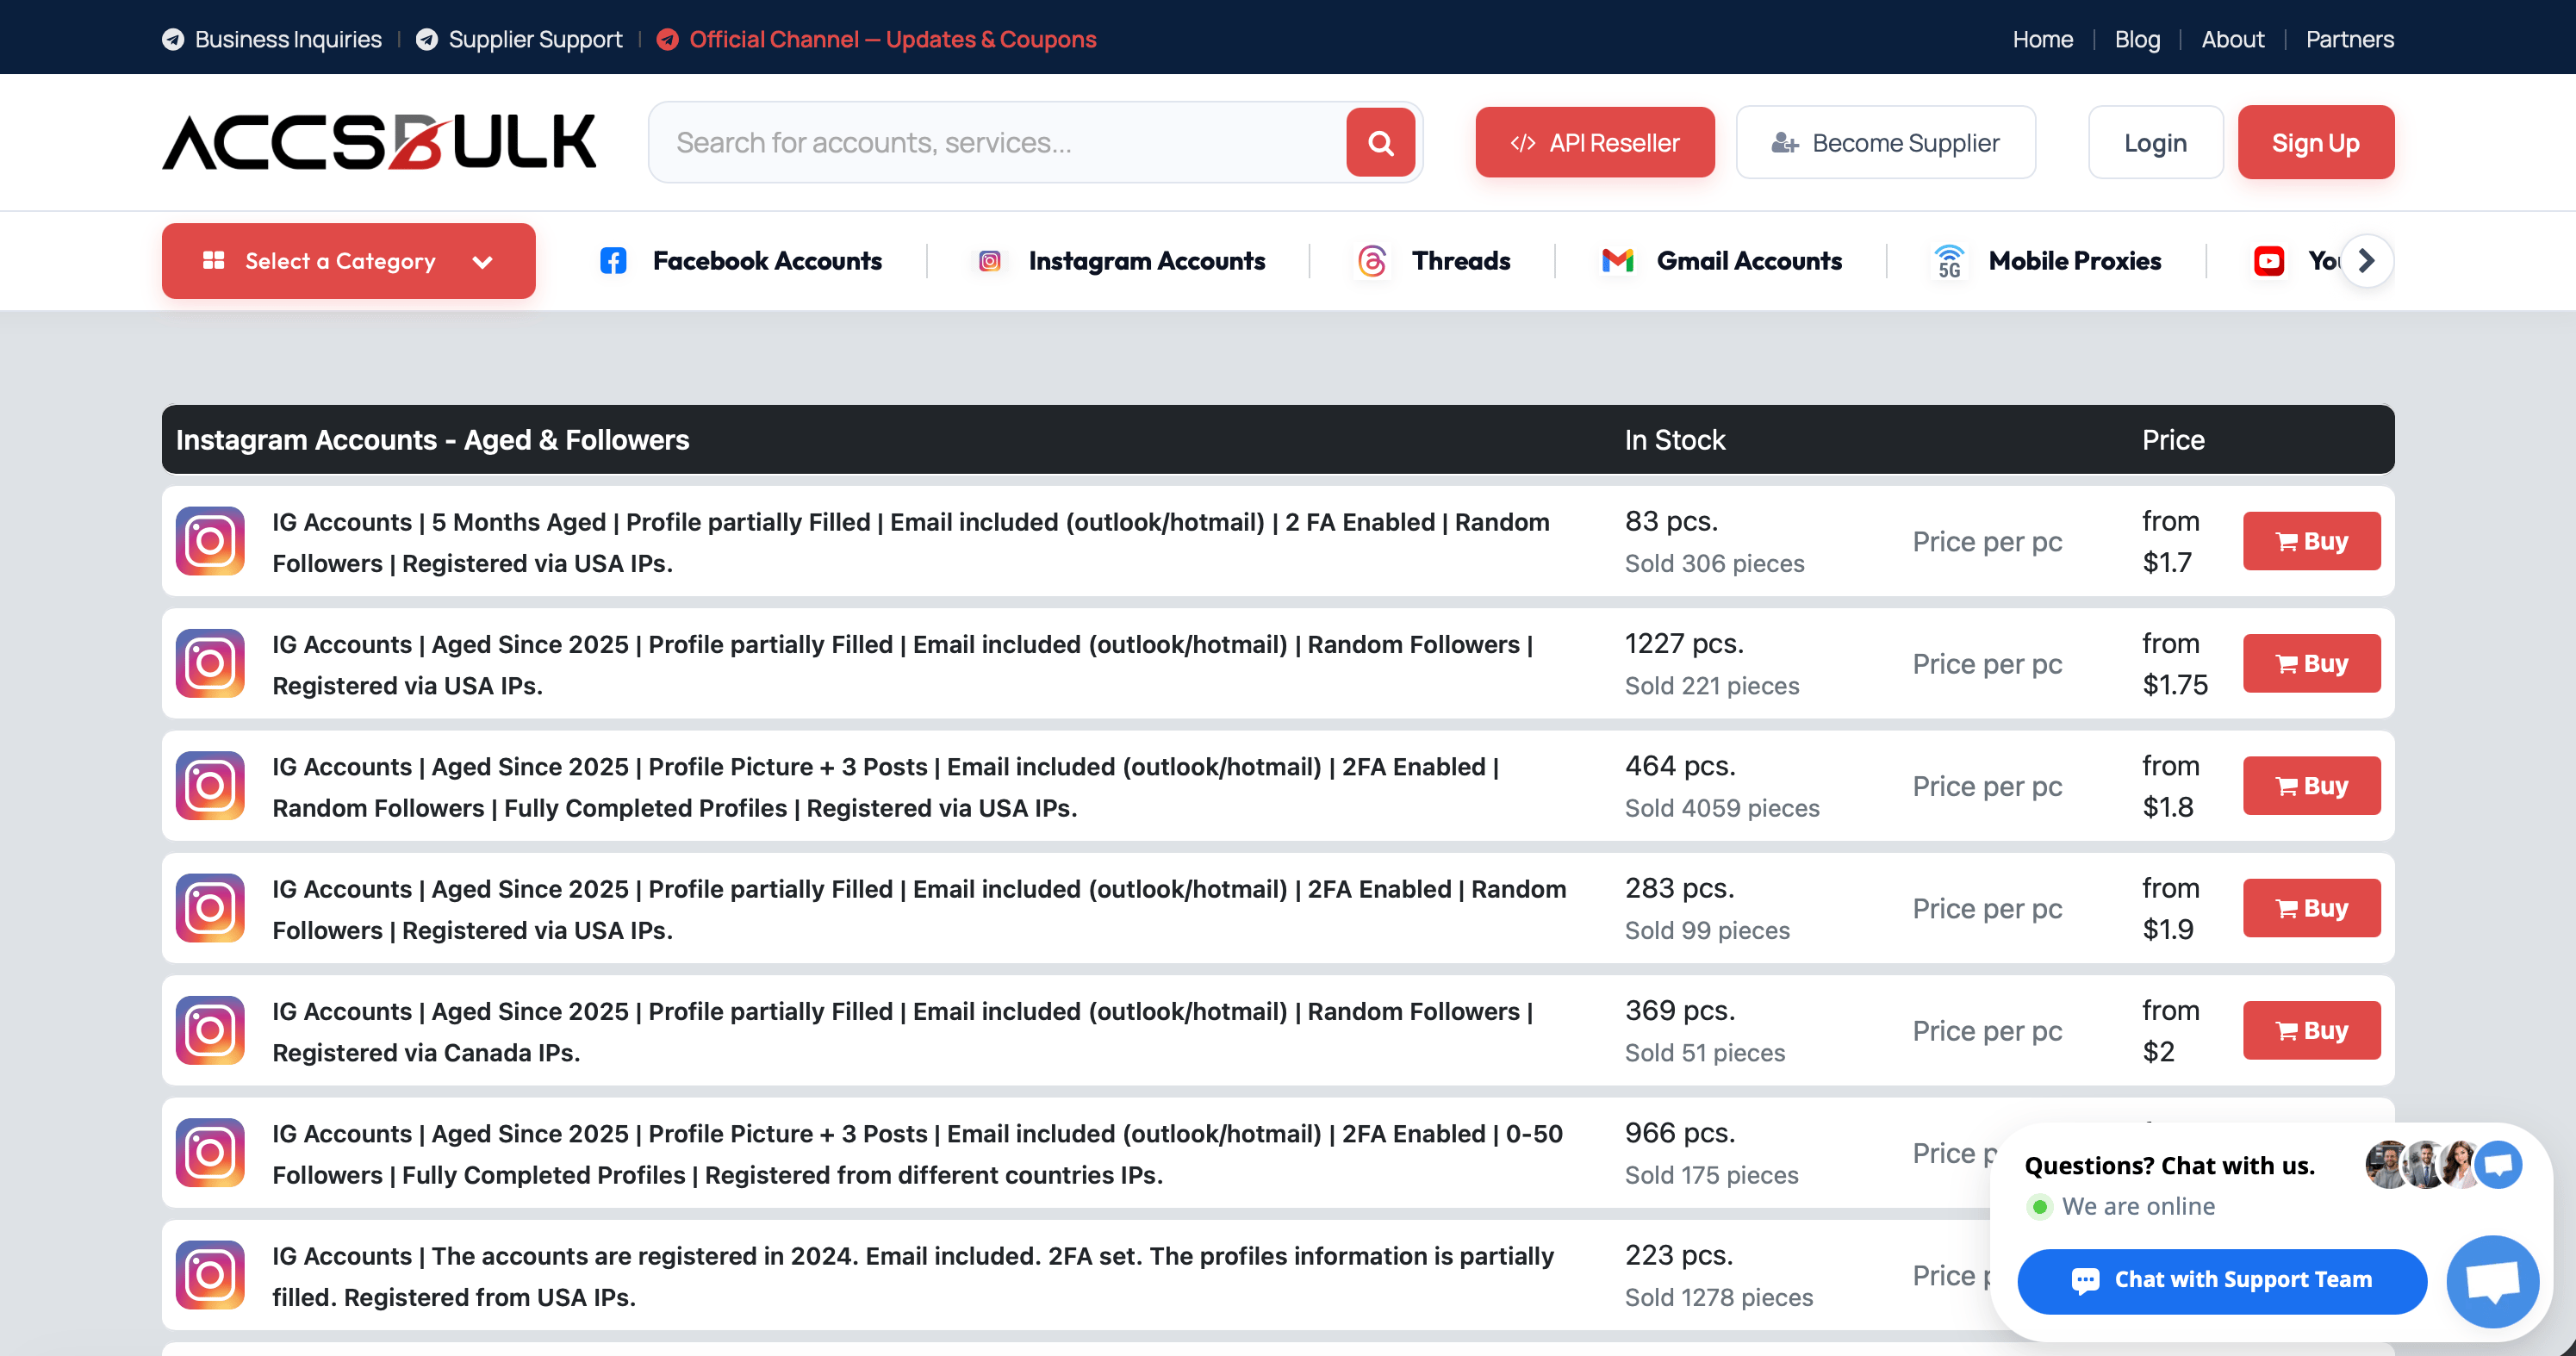Screen dimensions: 2576x1356
Task: Click the Sign Up button
Action: [x=2315, y=143]
